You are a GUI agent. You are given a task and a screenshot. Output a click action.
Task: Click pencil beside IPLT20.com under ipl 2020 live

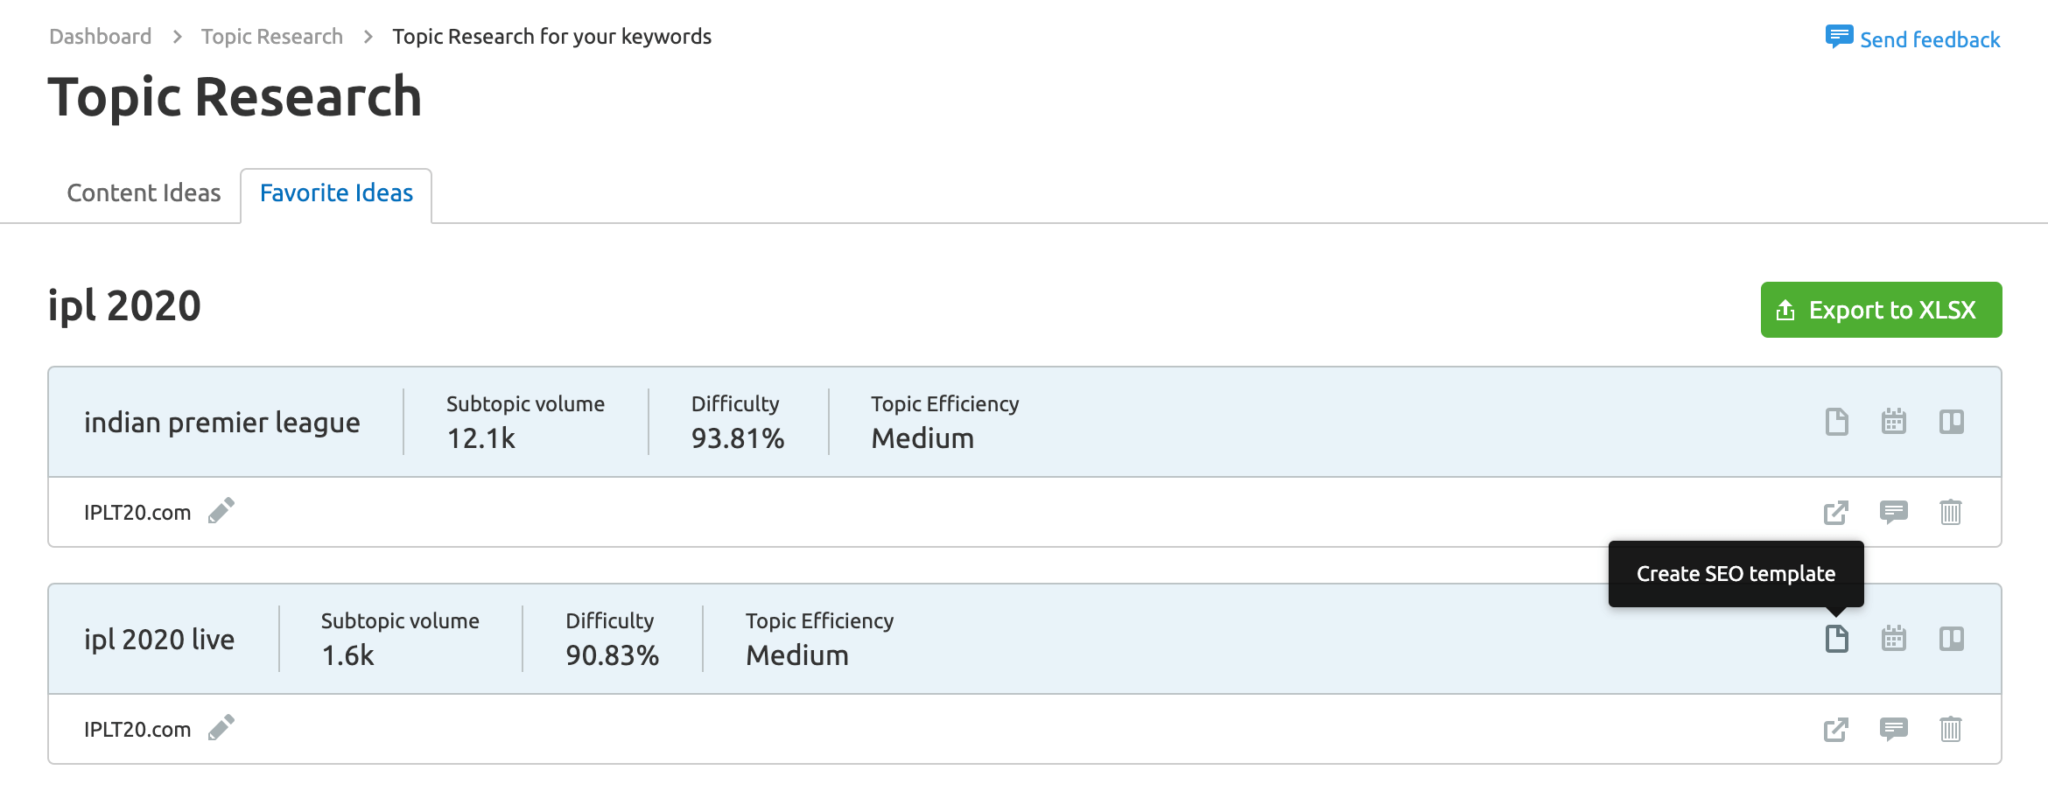(x=221, y=728)
